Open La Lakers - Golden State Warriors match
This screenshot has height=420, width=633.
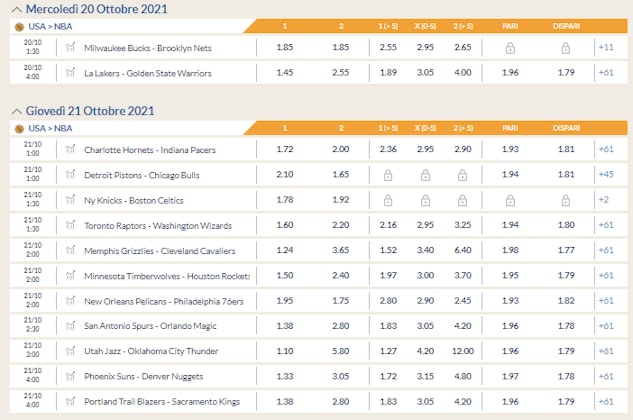point(148,74)
